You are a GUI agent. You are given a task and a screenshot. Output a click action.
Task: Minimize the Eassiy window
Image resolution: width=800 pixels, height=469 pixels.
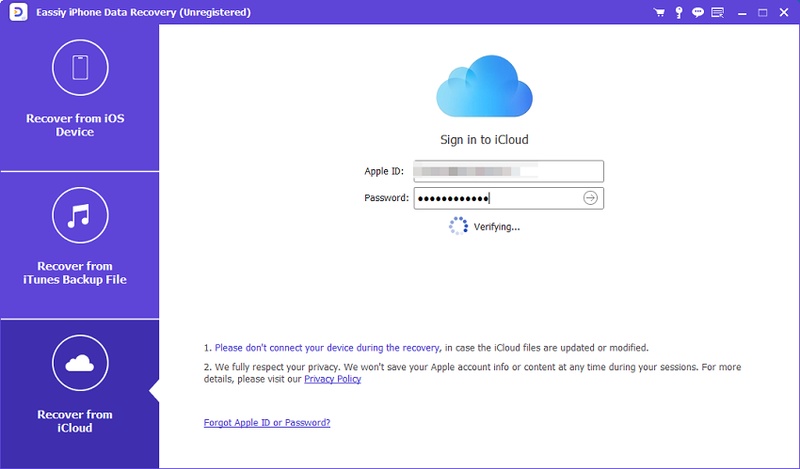click(x=742, y=13)
